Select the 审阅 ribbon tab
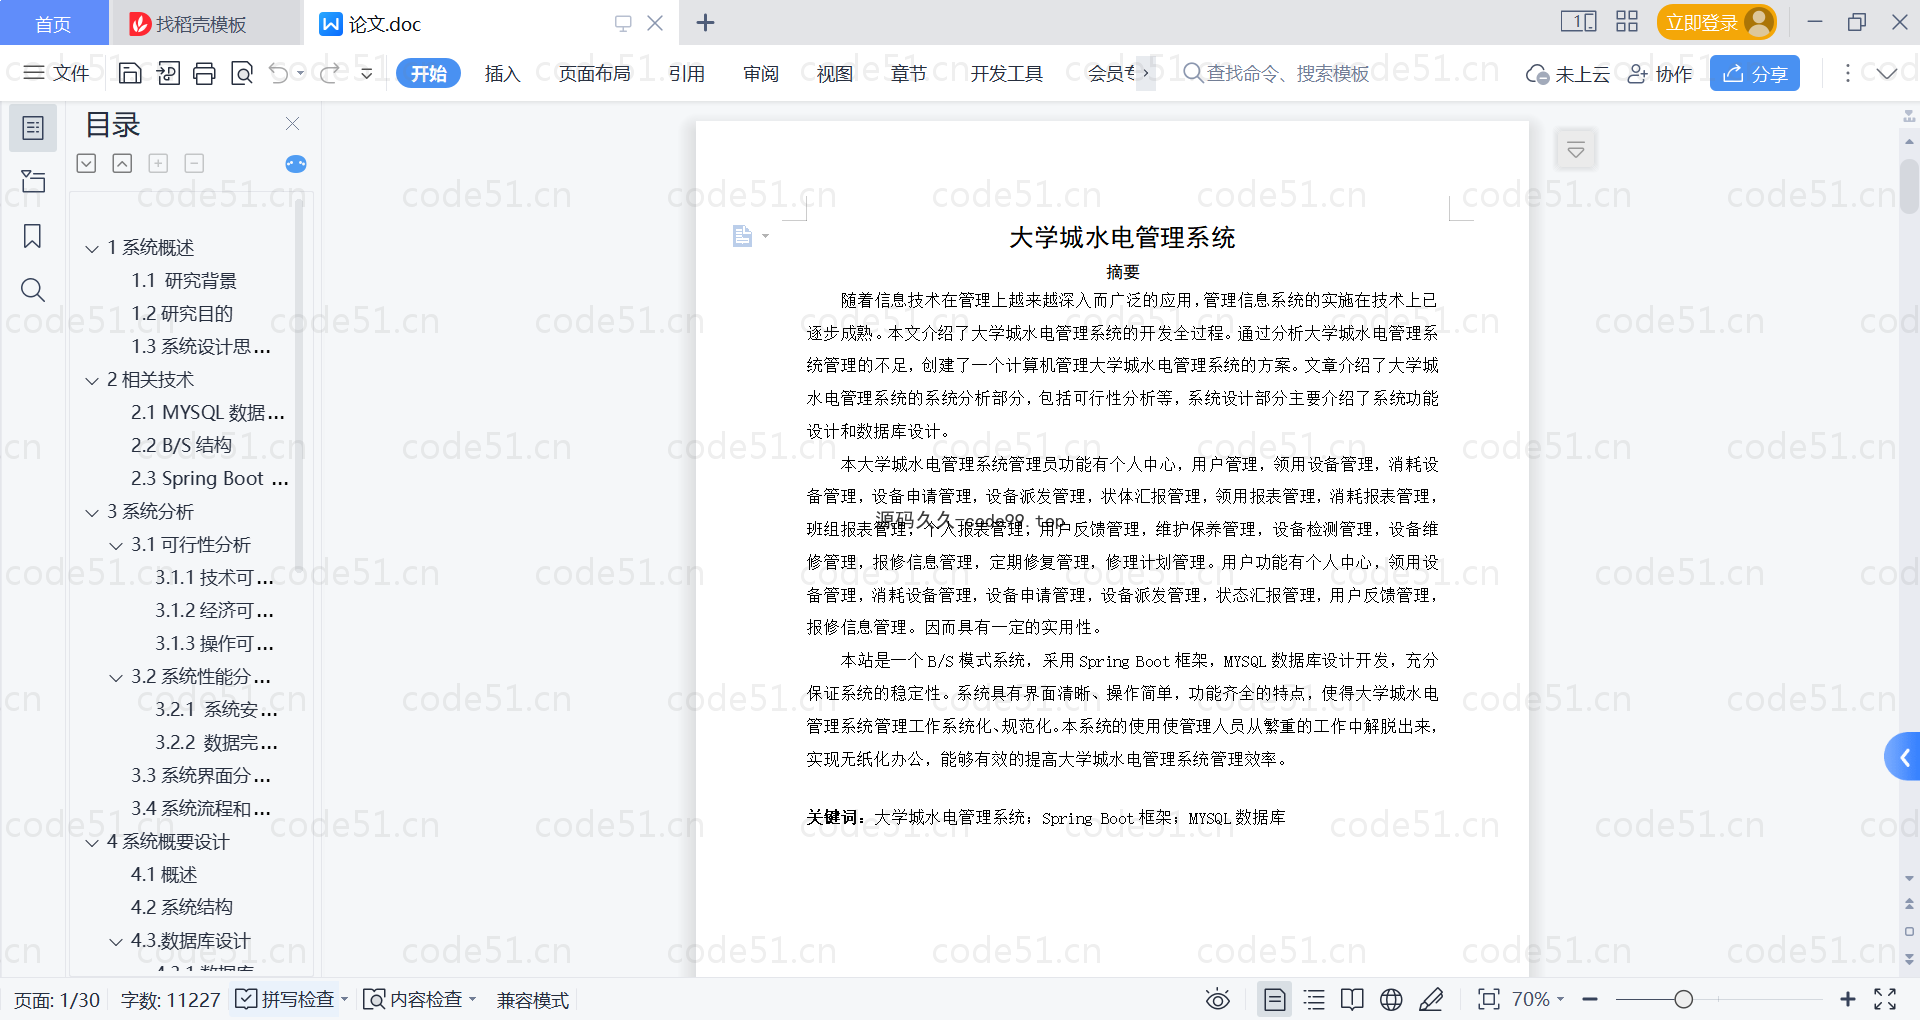Screen dimensions: 1920x1020 [761, 73]
